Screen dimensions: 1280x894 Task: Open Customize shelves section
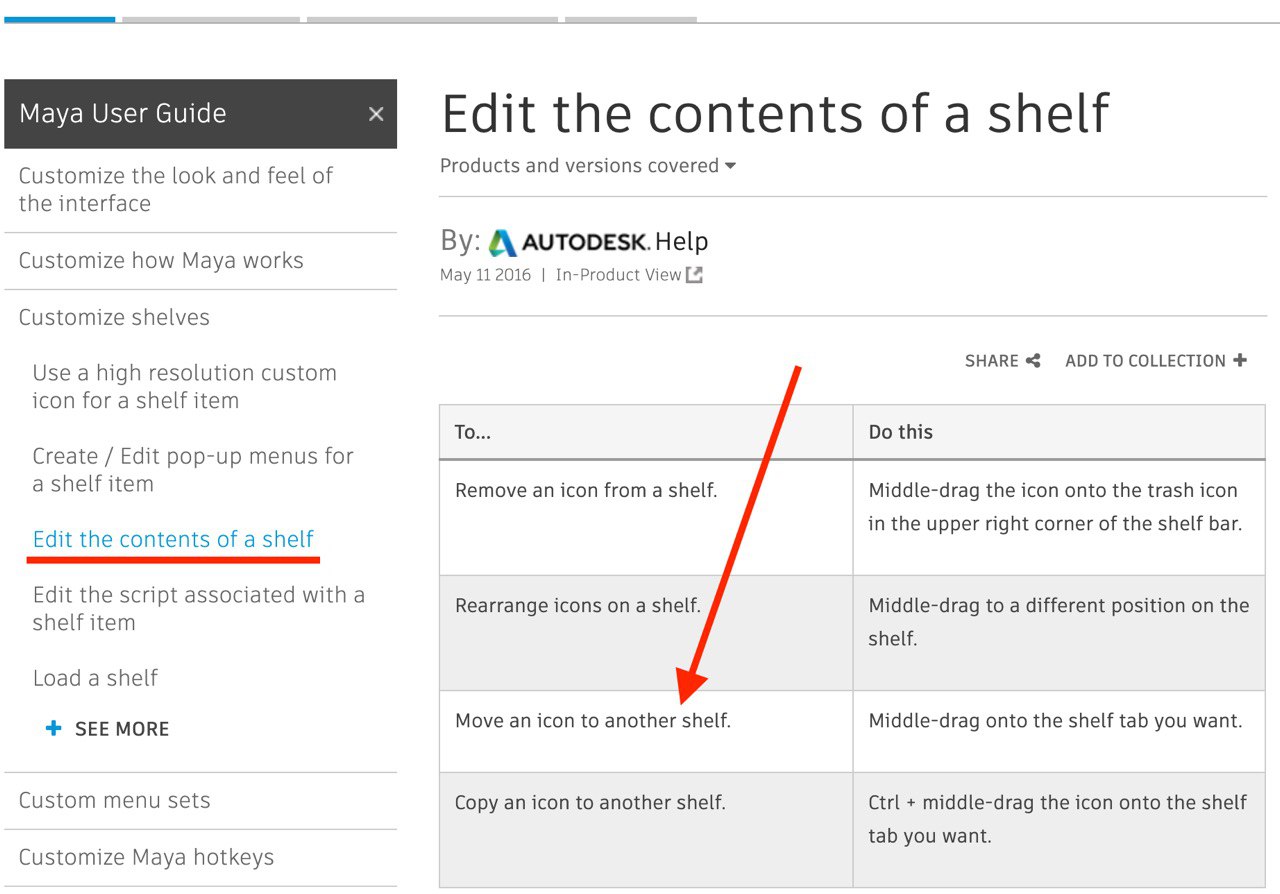click(x=114, y=318)
